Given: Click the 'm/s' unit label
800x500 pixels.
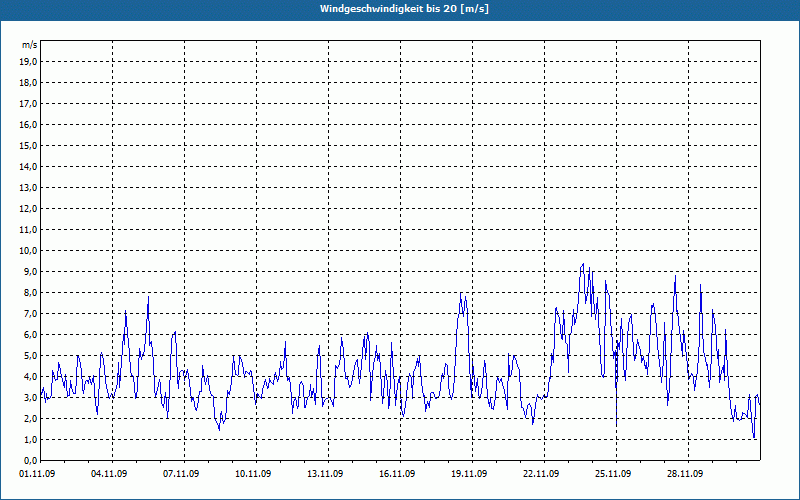Looking at the screenshot, I should point(30,45).
